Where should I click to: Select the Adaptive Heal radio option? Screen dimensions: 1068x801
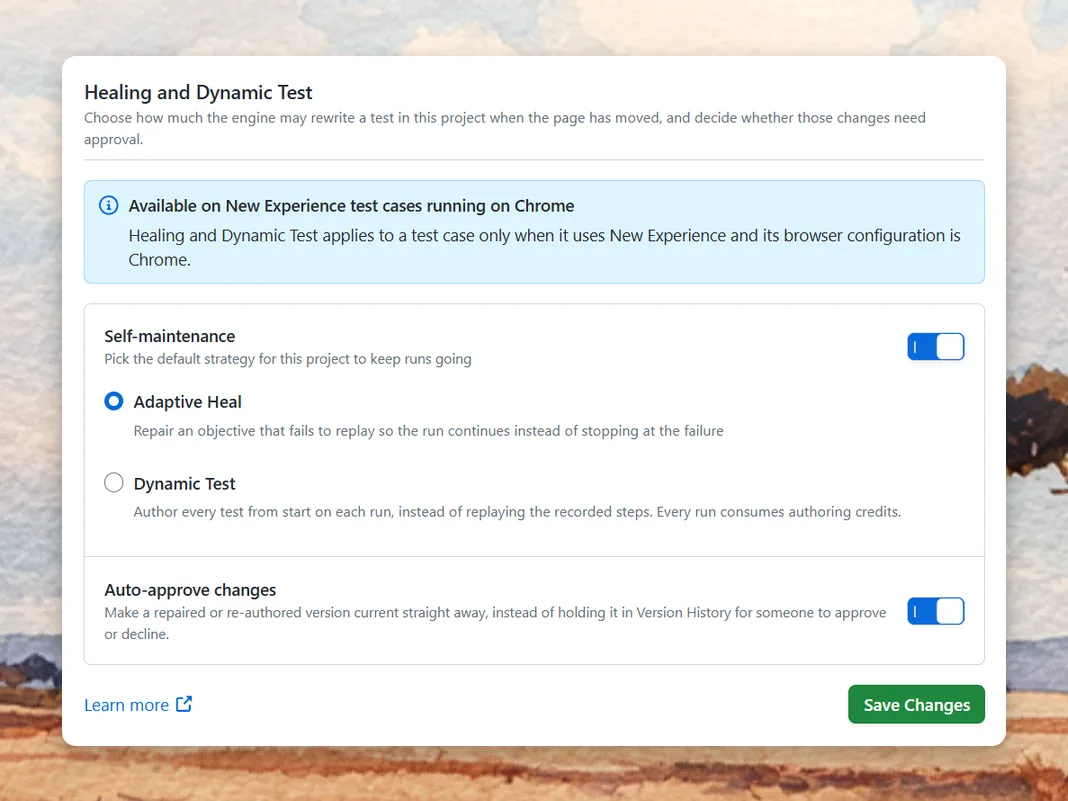(x=114, y=401)
